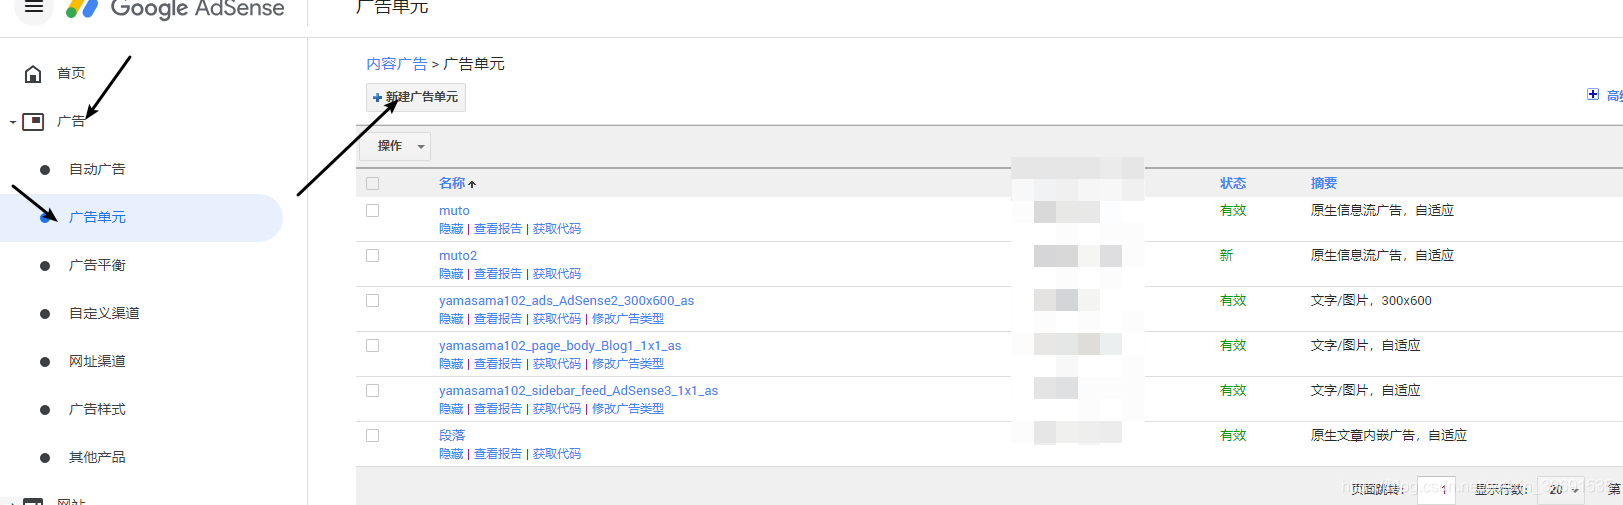Click 修改广告类型 under sidebar_feed_AdSense3
Screen dimensions: 1623x505
[x=628, y=409]
